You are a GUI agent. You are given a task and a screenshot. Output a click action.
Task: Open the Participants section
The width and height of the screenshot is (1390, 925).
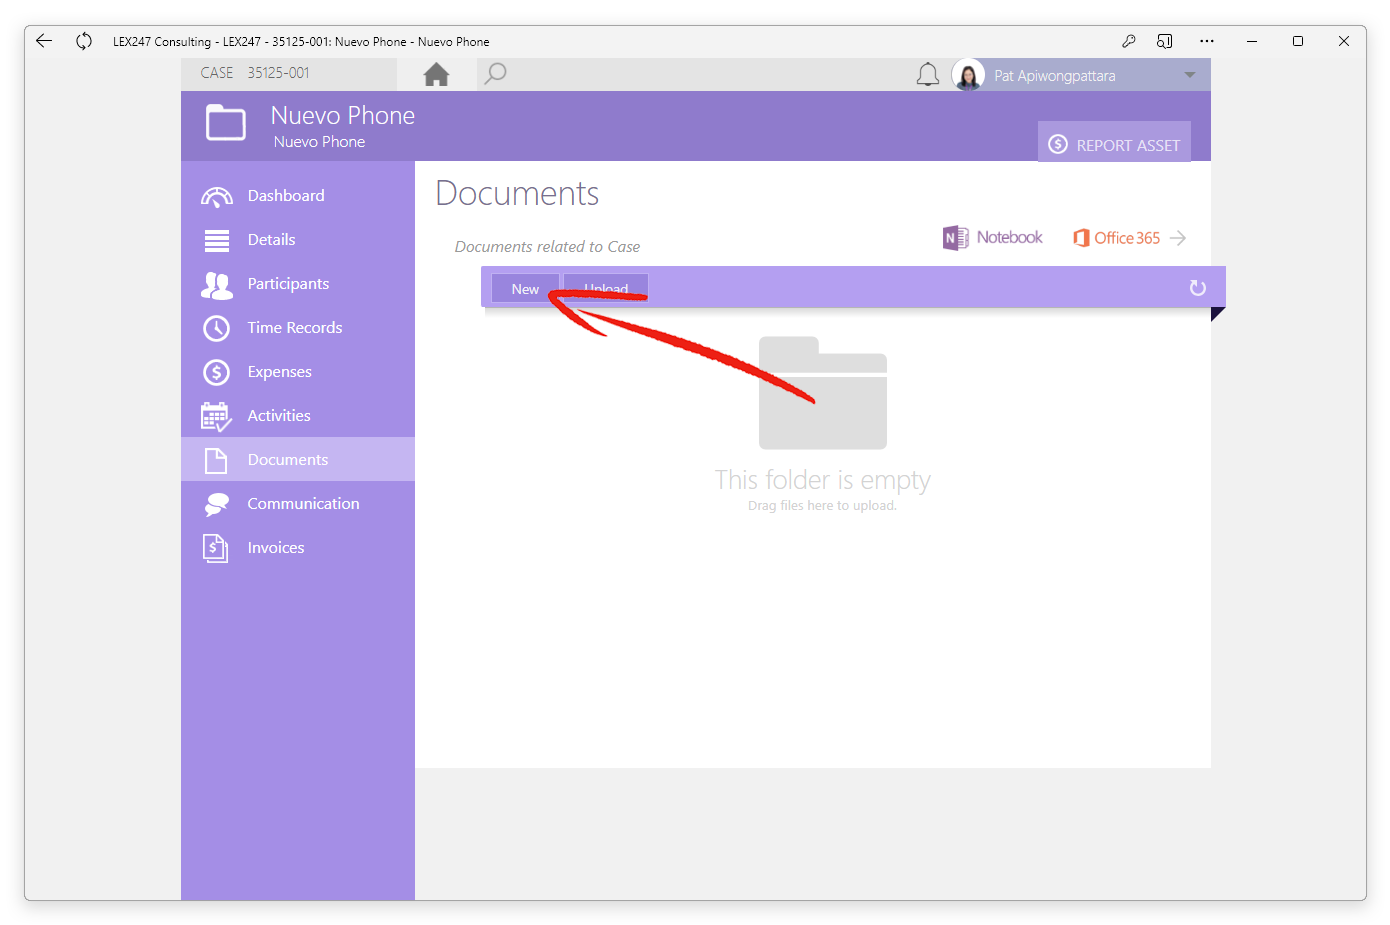pos(298,283)
